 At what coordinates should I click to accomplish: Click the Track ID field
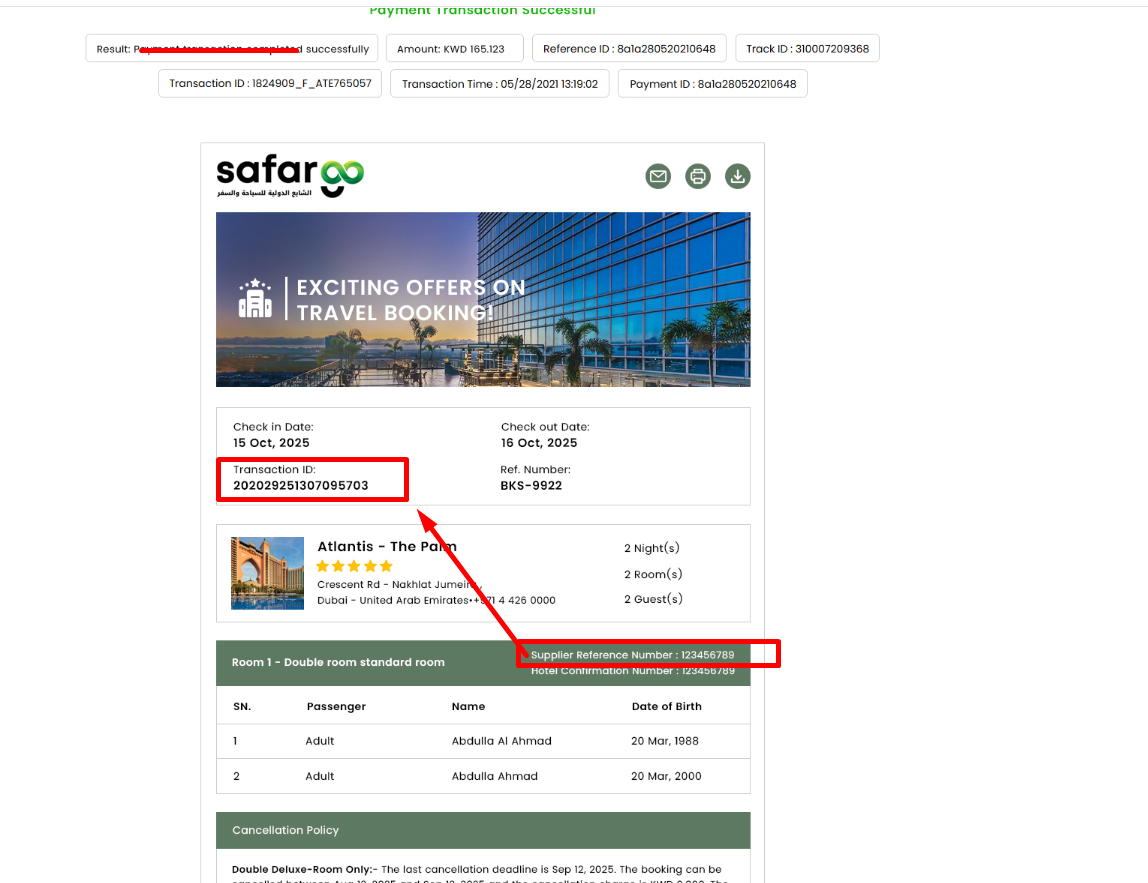807,49
